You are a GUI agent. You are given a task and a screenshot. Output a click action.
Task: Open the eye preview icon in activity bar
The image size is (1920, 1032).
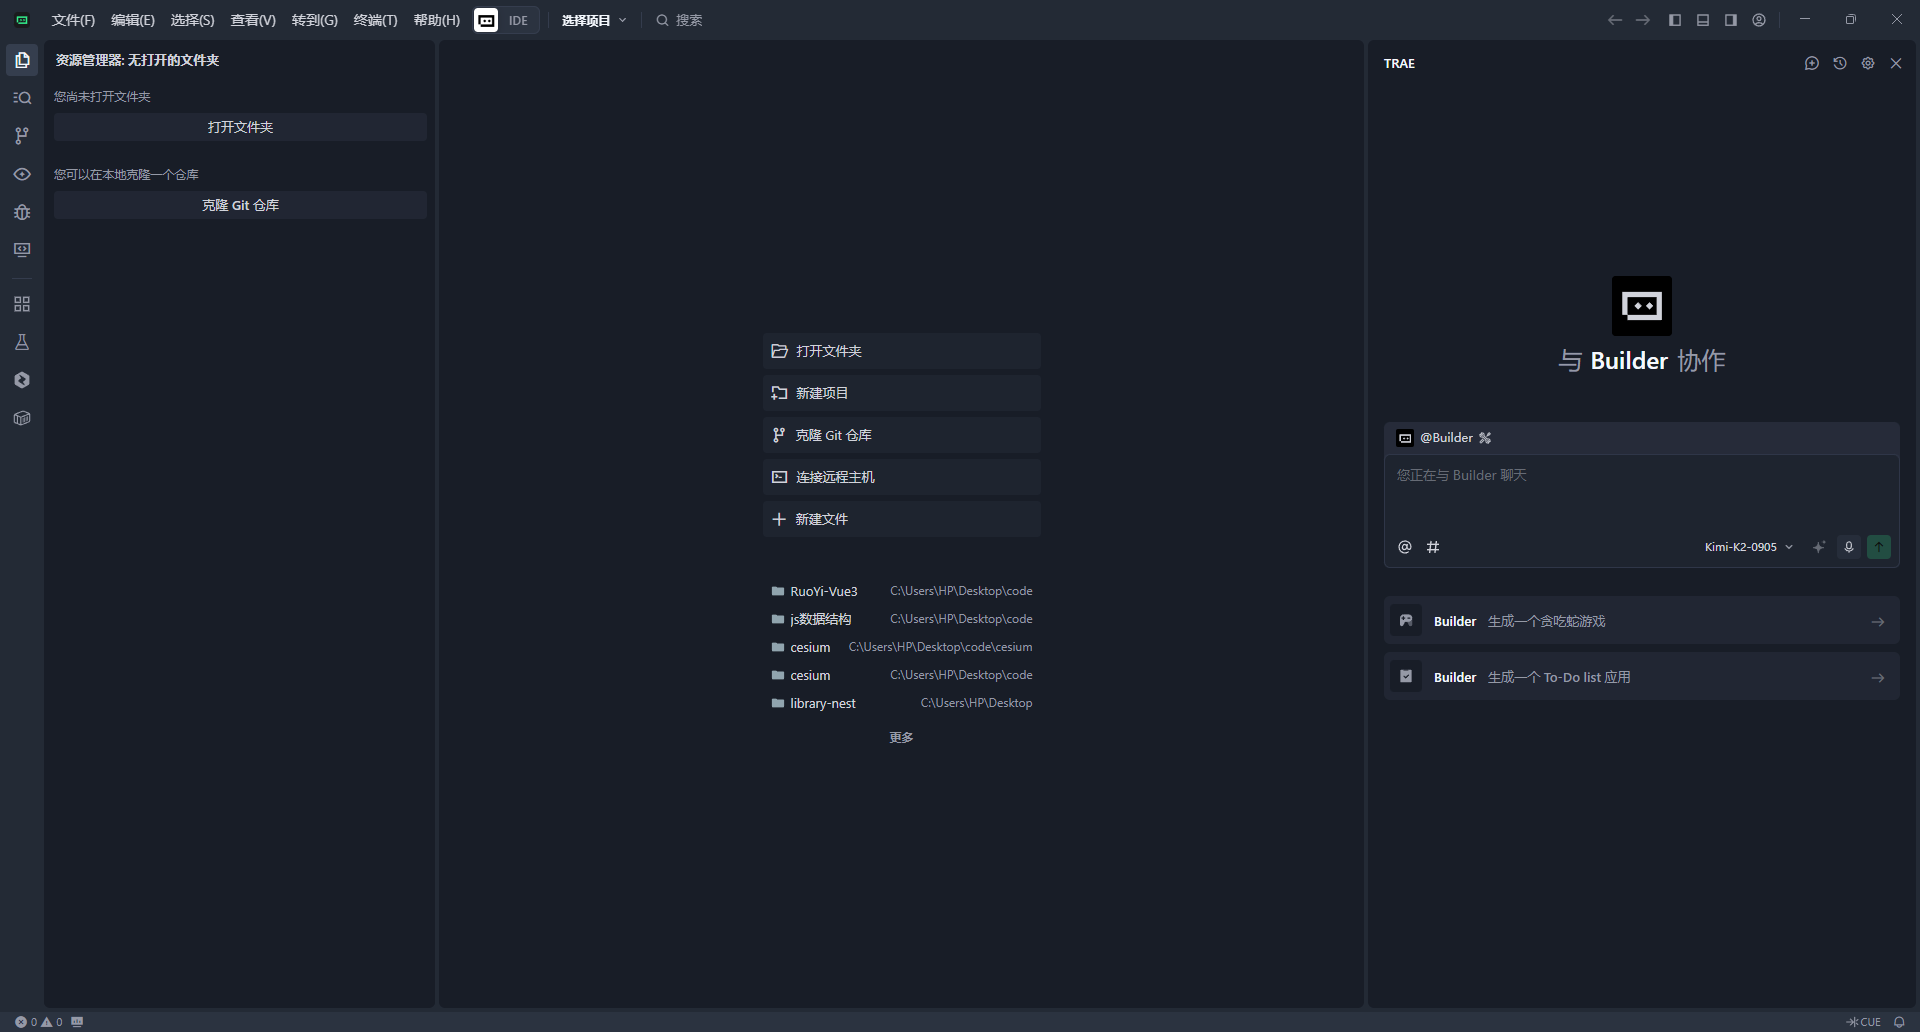coord(22,174)
